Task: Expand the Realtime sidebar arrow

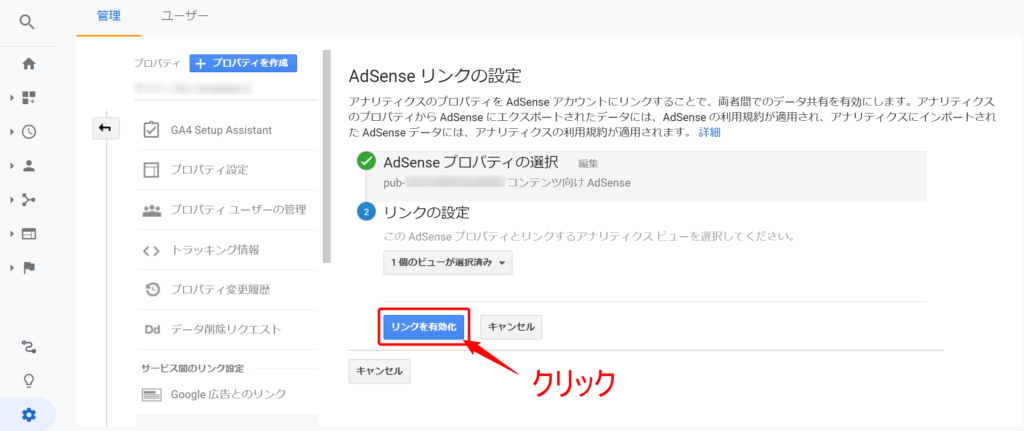Action: tap(12, 132)
